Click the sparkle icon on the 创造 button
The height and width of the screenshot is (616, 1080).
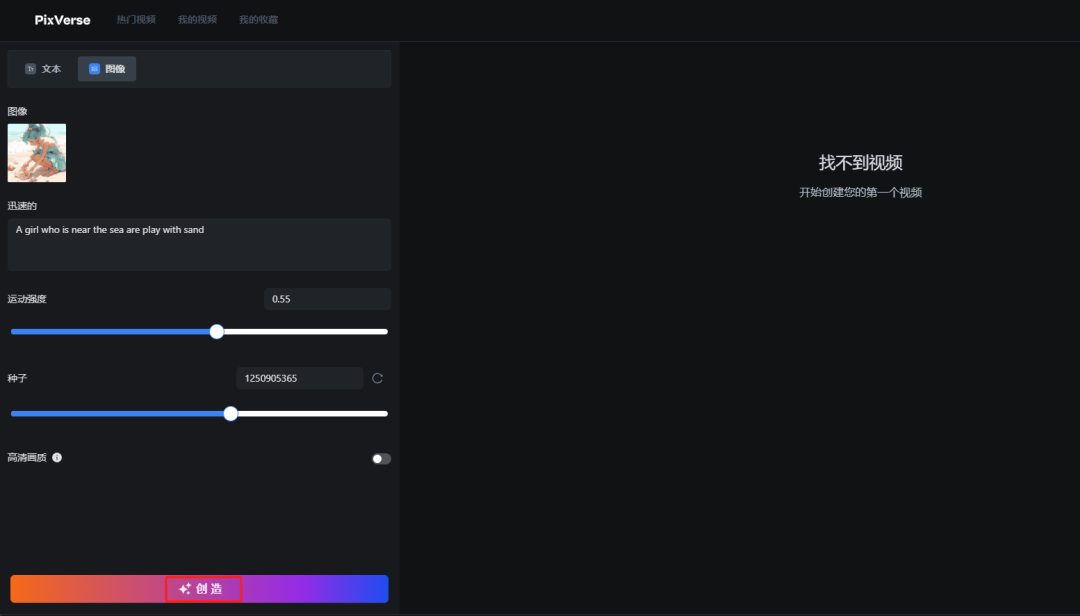(x=183, y=589)
